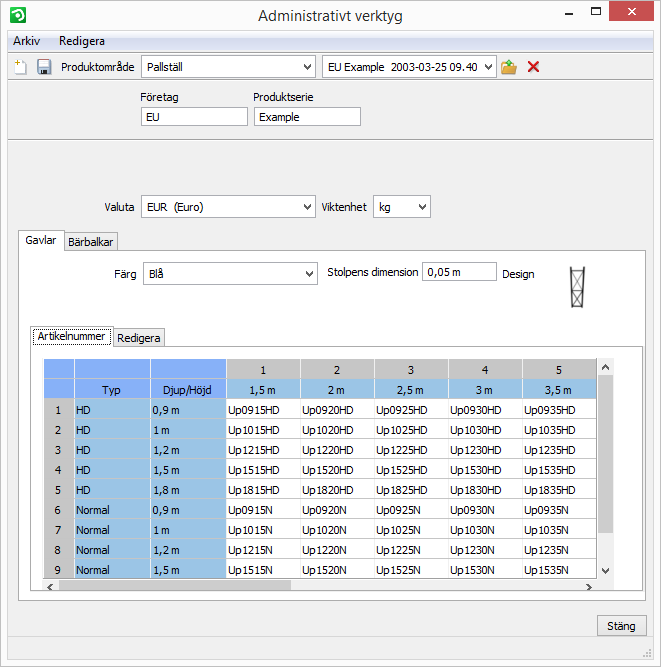661x667 pixels.
Task: Click the red X delete icon
Action: pos(534,67)
